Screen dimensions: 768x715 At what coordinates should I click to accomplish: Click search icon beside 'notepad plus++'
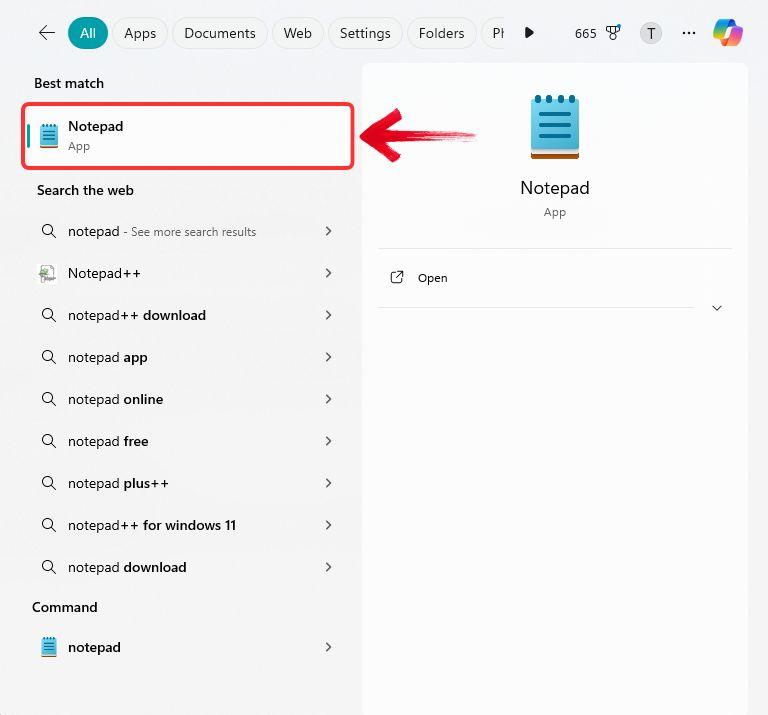tap(48, 483)
